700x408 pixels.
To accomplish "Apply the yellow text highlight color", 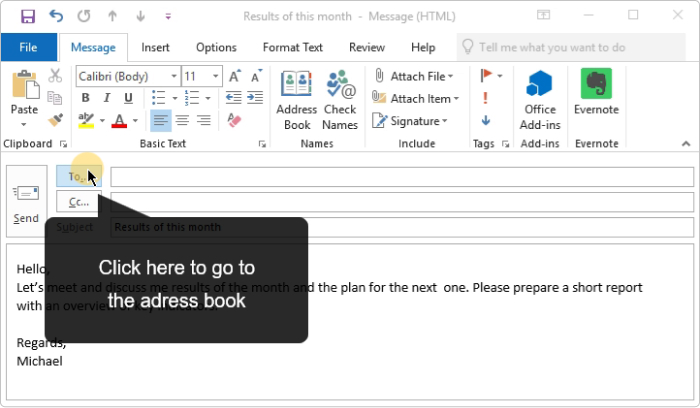I will 86,121.
